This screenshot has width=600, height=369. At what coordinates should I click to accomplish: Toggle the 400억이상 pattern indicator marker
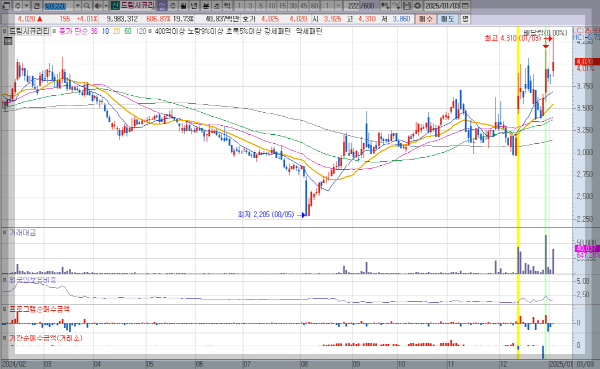(x=150, y=31)
